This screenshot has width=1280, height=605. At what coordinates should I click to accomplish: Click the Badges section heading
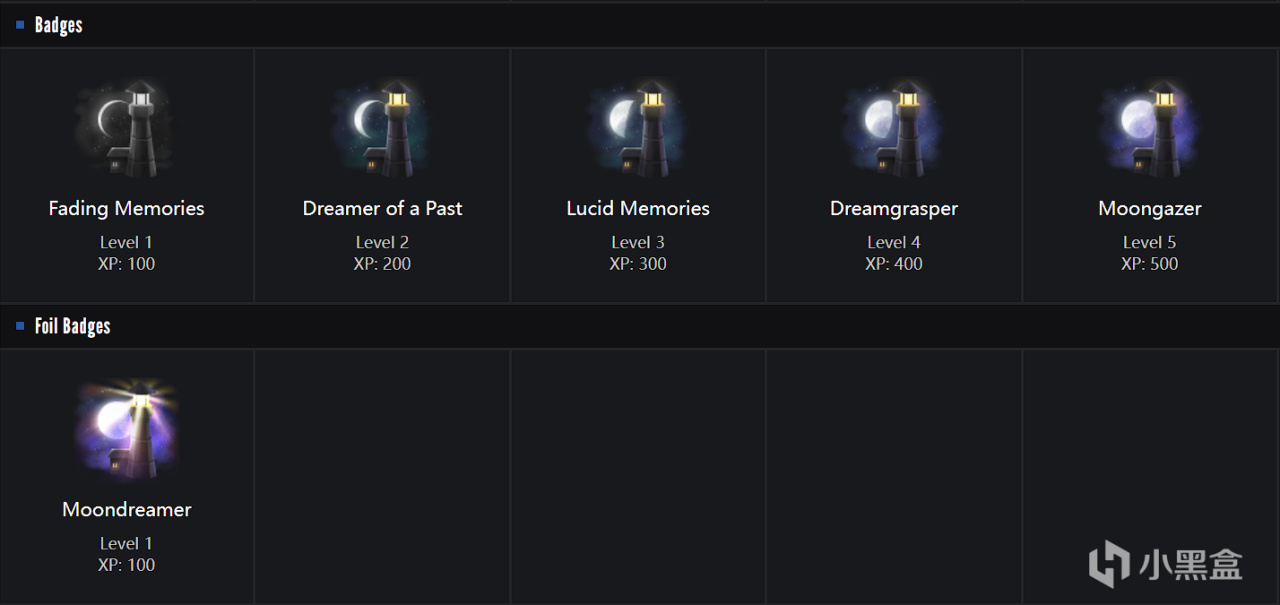59,25
